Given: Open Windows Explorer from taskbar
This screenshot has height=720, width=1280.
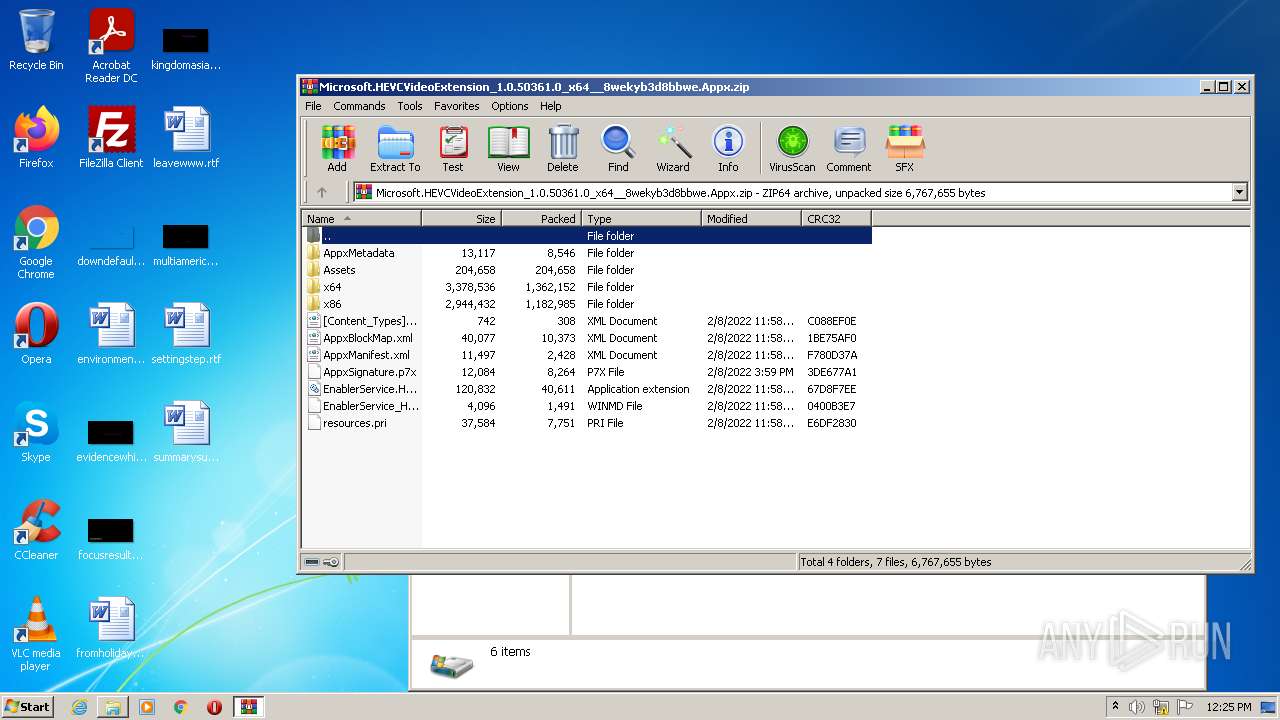Looking at the screenshot, I should (x=113, y=707).
